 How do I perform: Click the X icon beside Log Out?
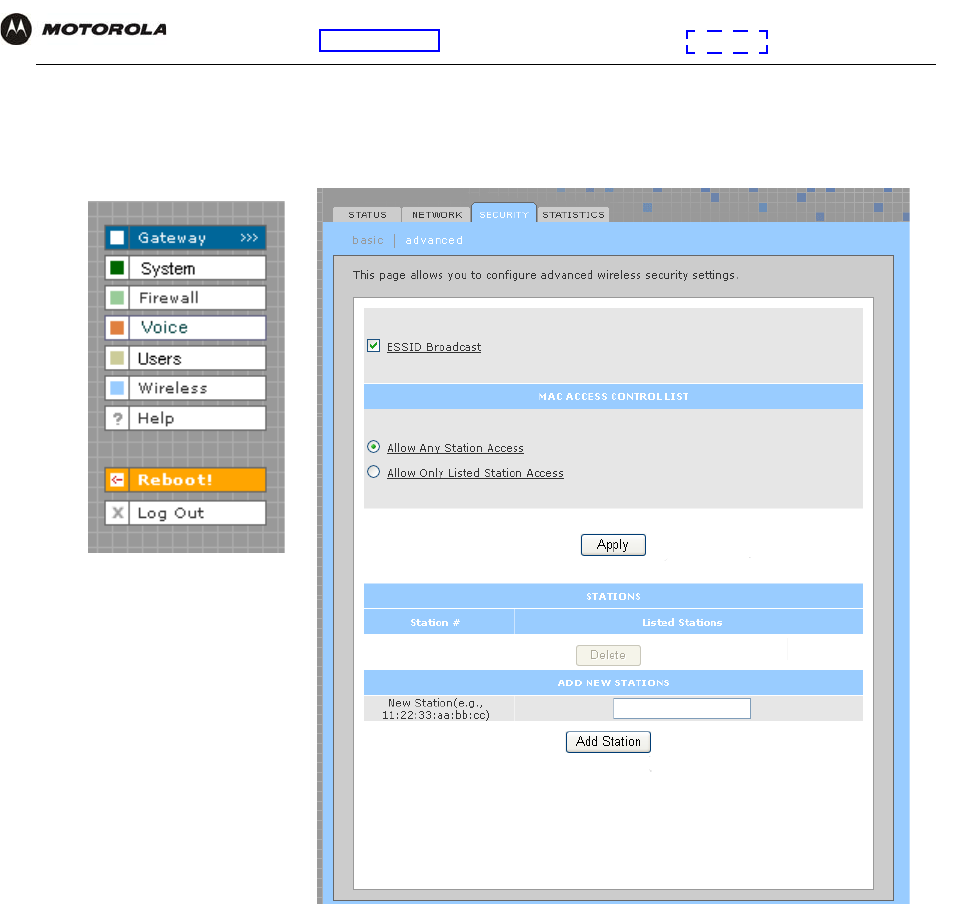[117, 513]
